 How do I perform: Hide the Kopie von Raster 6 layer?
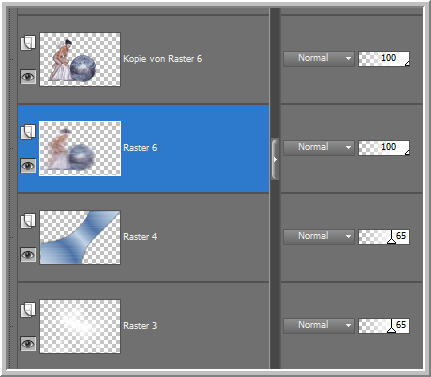[28, 77]
